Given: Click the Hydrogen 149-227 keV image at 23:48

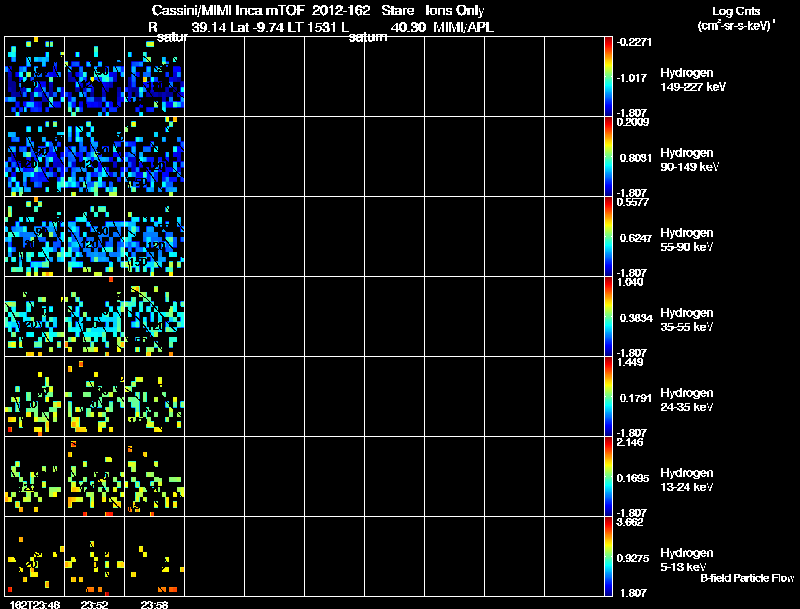Looking at the screenshot, I should [35, 77].
